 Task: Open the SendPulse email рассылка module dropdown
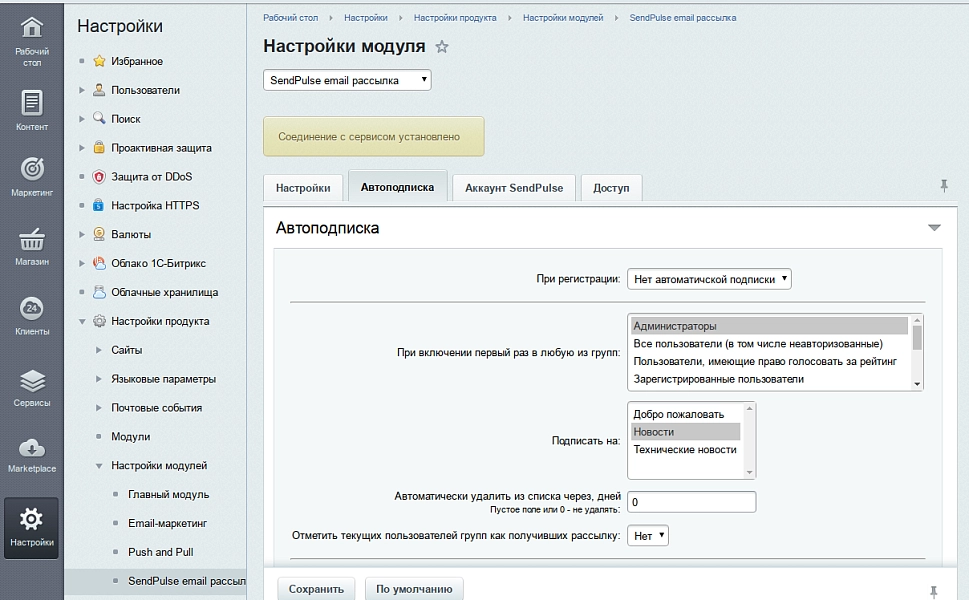[x=347, y=80]
